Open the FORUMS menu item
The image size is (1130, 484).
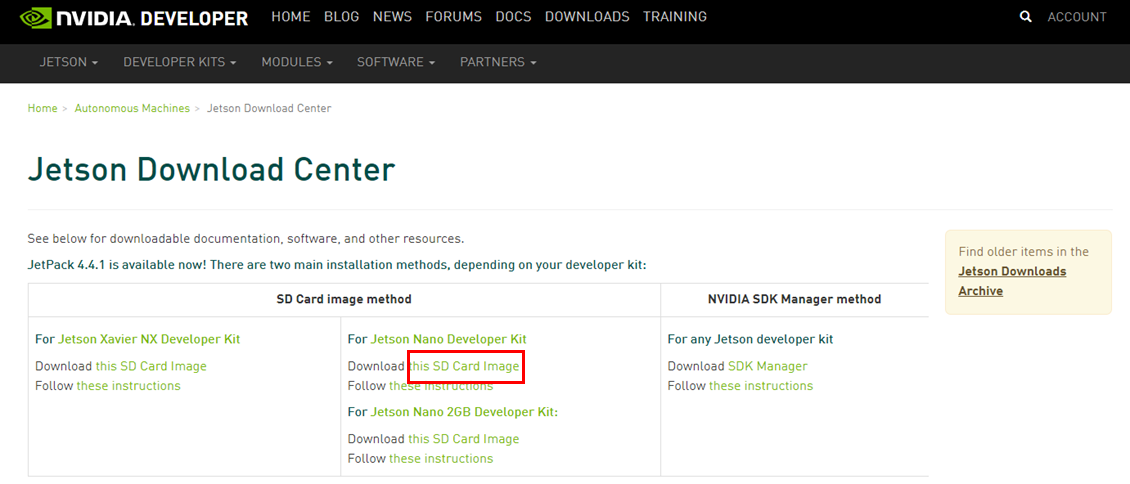453,17
